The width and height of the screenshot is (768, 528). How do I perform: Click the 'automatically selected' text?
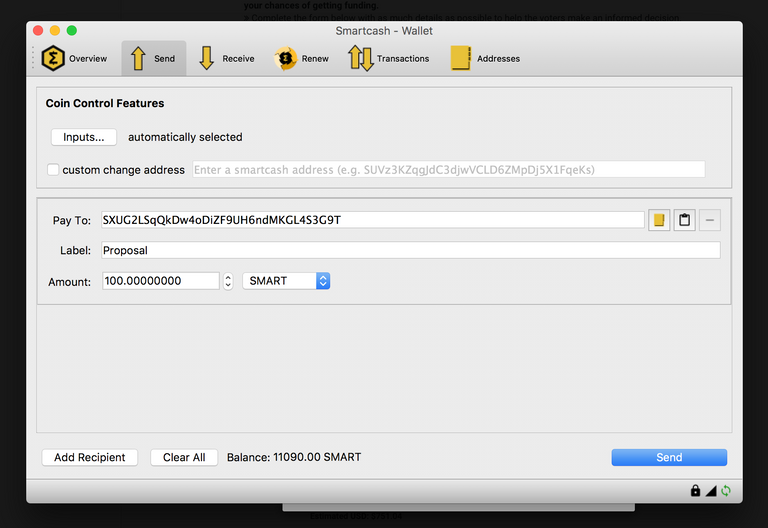pyautogui.click(x=185, y=137)
